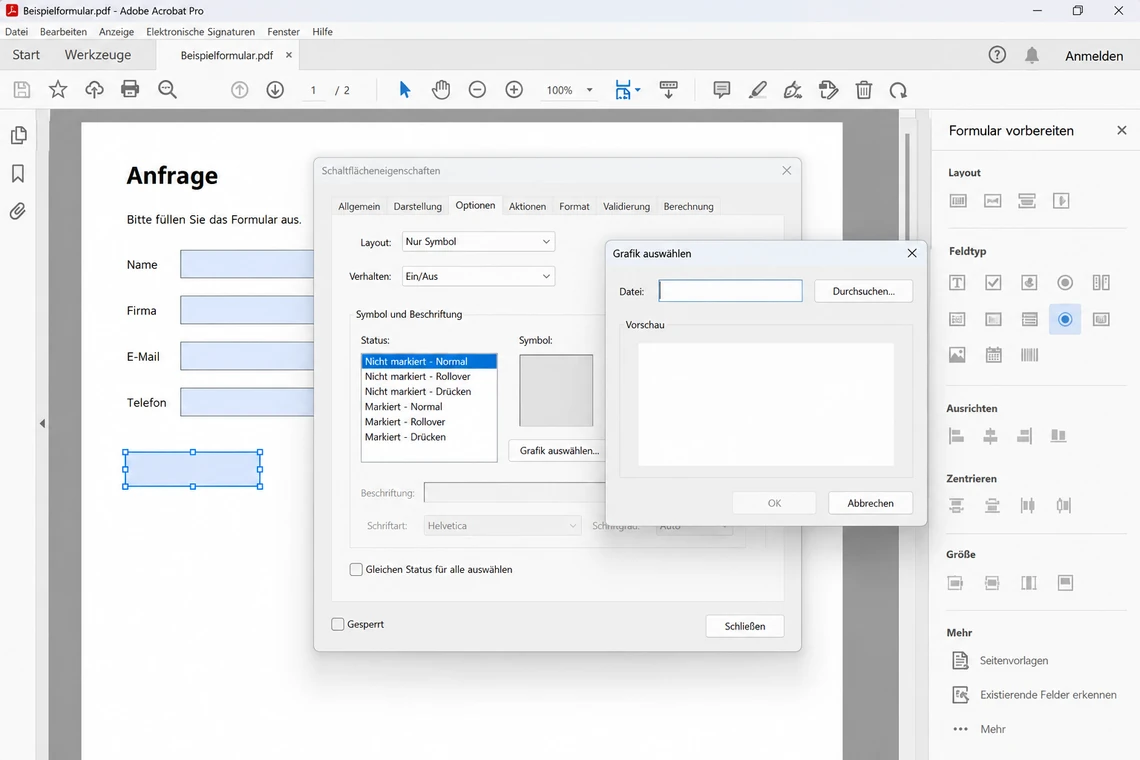Close the Grafik auswählen dialog

point(912,253)
